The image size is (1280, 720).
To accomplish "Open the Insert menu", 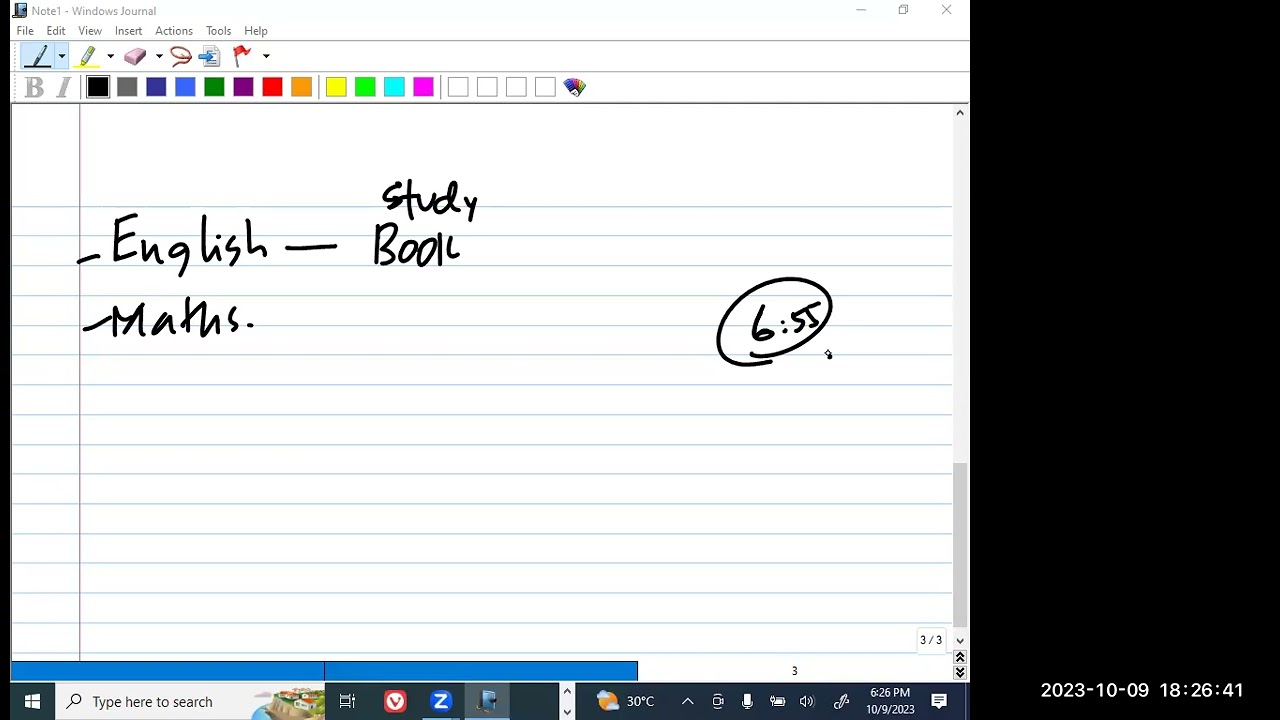I will 128,31.
